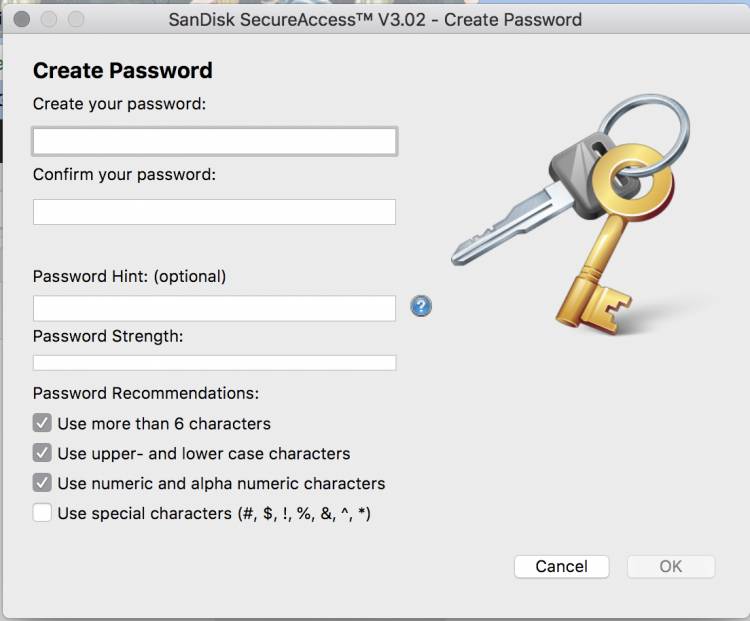Click the silver key with gray head

click(531, 201)
